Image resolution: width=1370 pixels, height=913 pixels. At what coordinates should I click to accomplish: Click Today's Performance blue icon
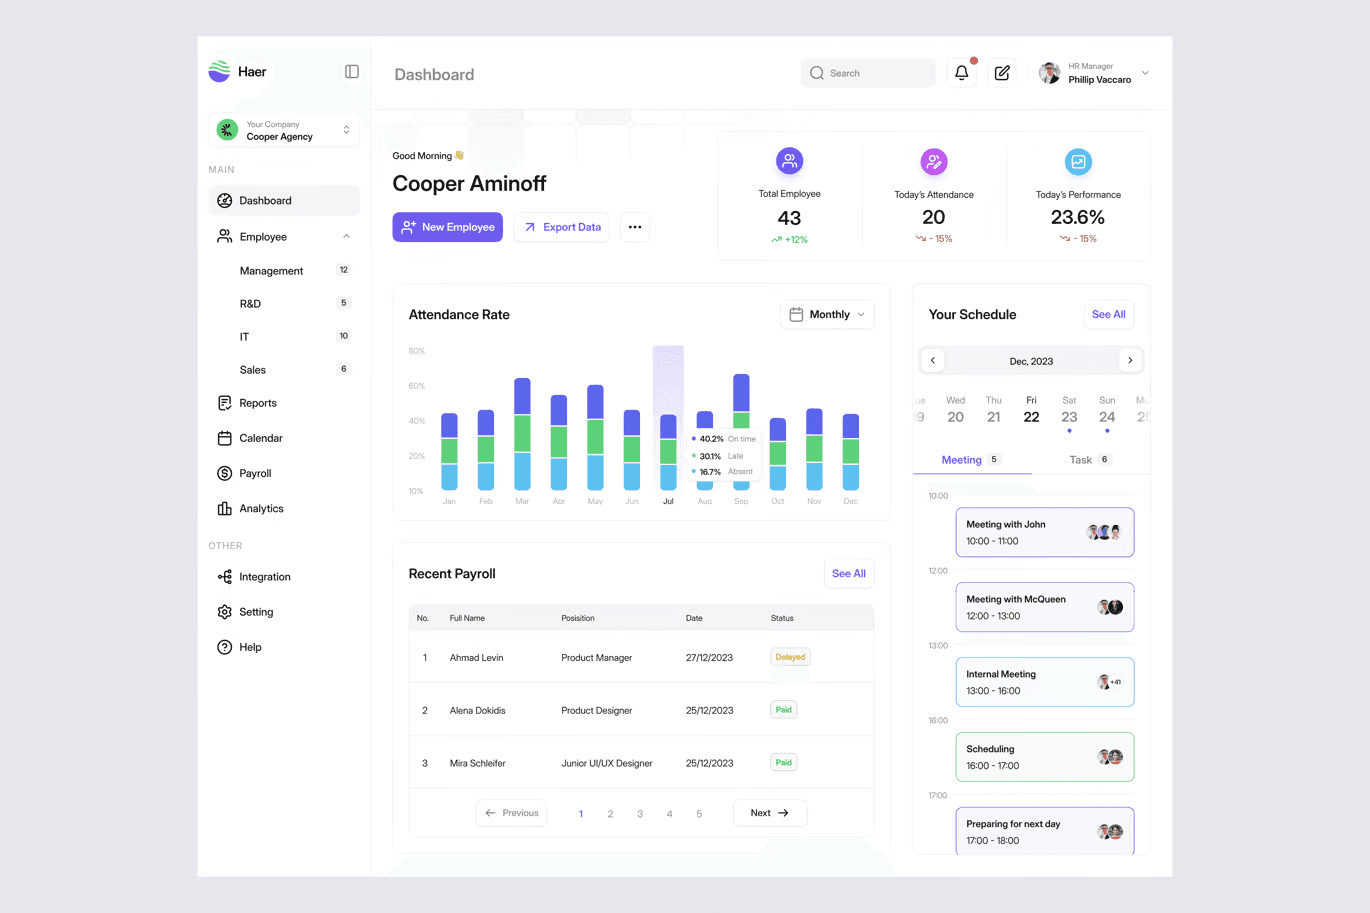[1078, 161]
